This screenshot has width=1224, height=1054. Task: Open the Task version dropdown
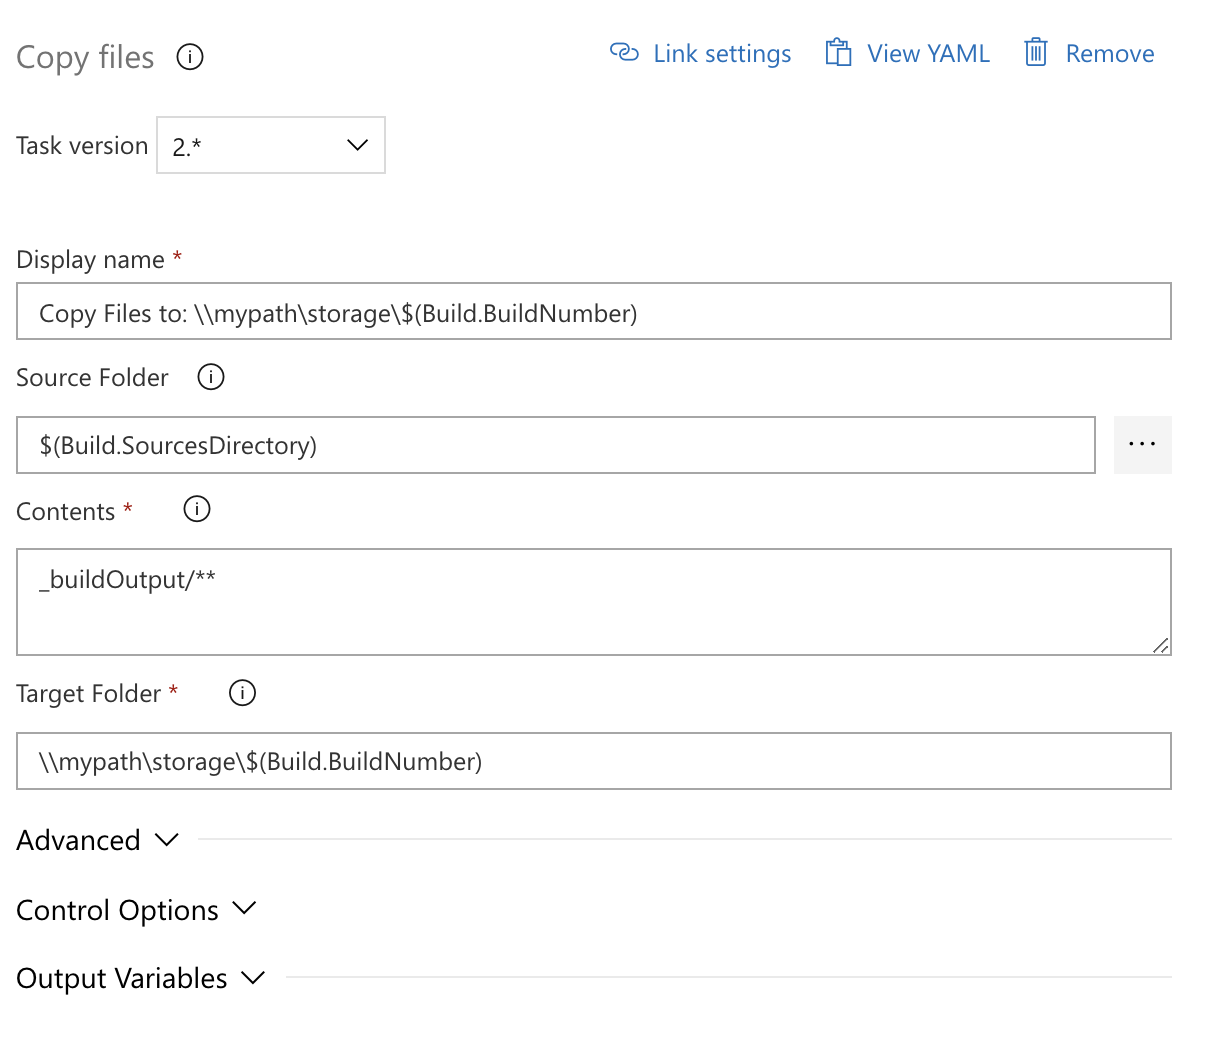click(356, 145)
